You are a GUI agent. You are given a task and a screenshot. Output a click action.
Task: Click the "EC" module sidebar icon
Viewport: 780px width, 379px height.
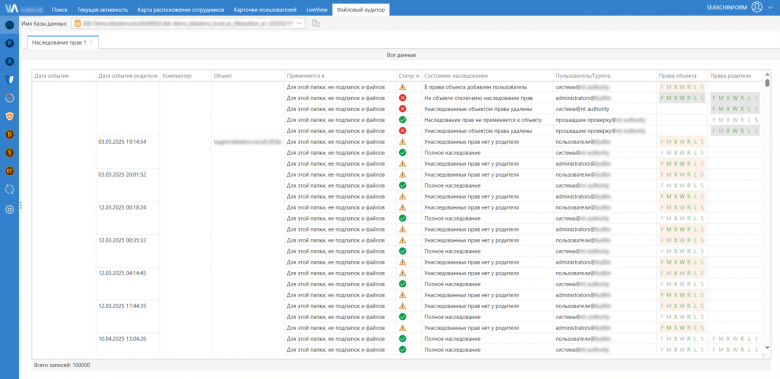point(9,171)
